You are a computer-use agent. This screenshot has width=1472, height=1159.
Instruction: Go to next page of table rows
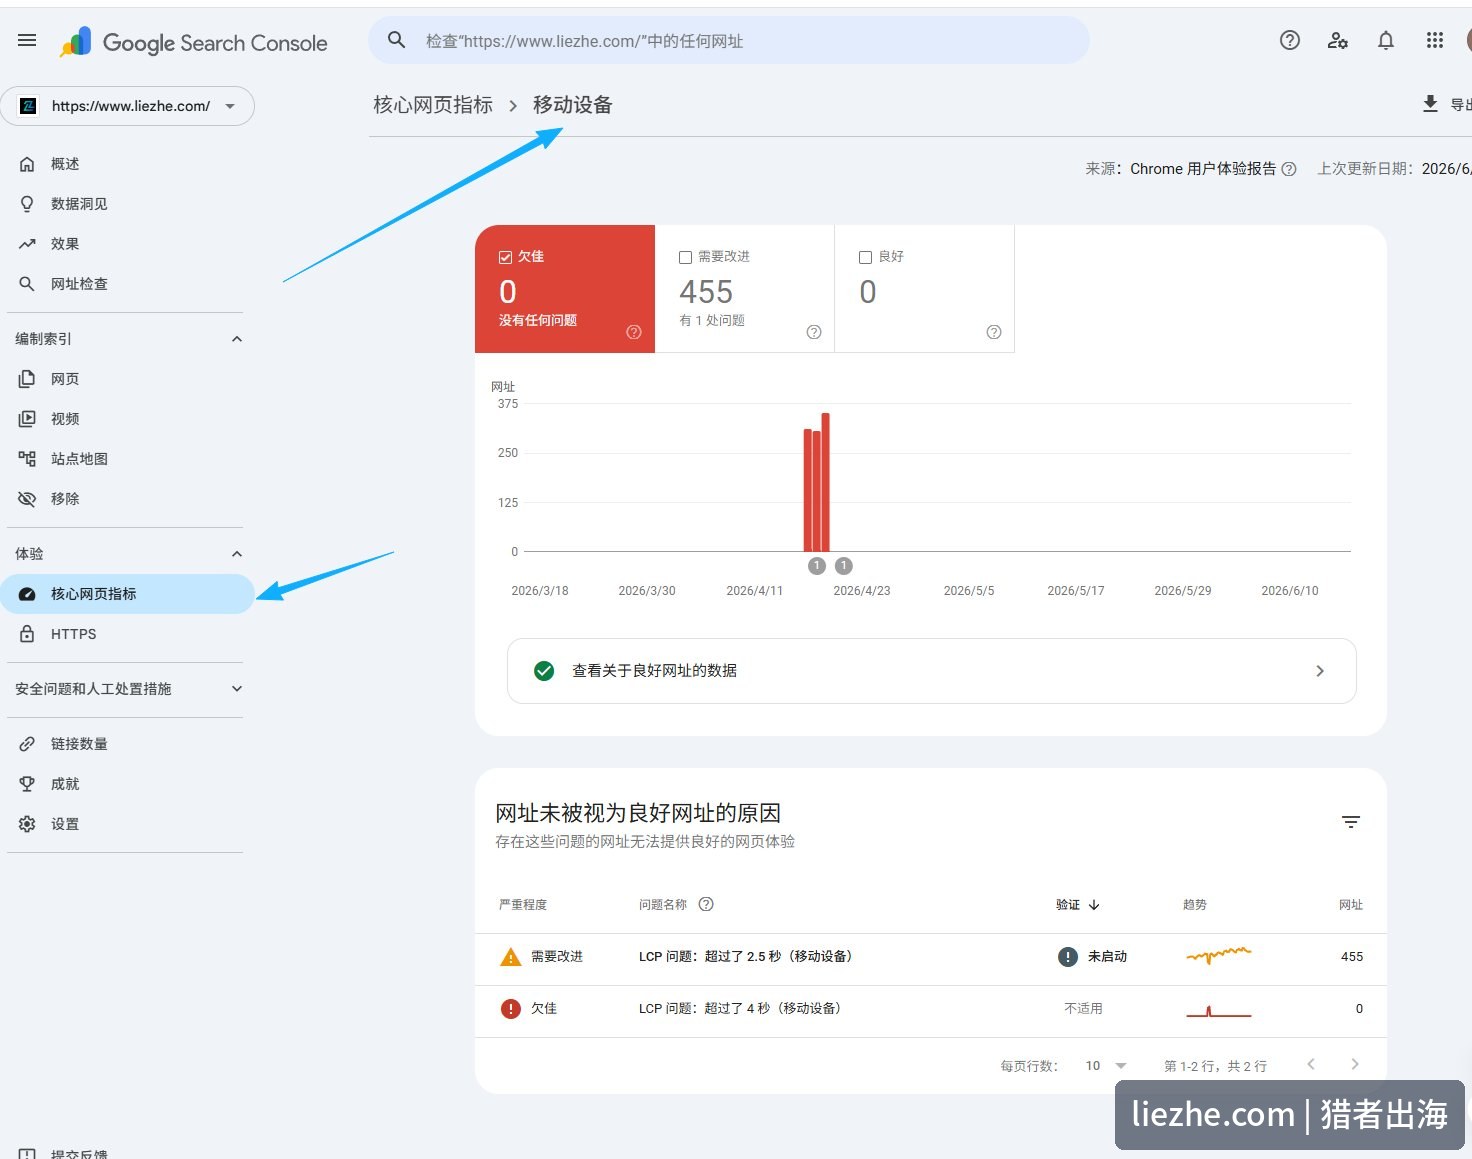click(1355, 1064)
